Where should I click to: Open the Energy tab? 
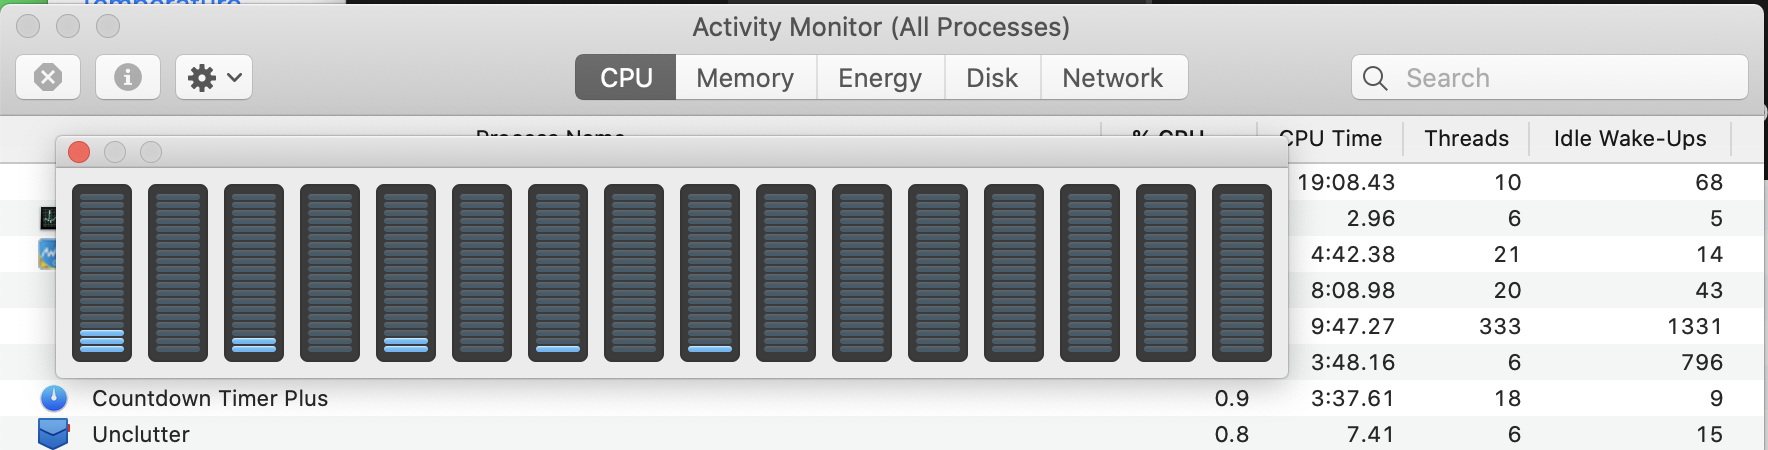click(x=880, y=77)
